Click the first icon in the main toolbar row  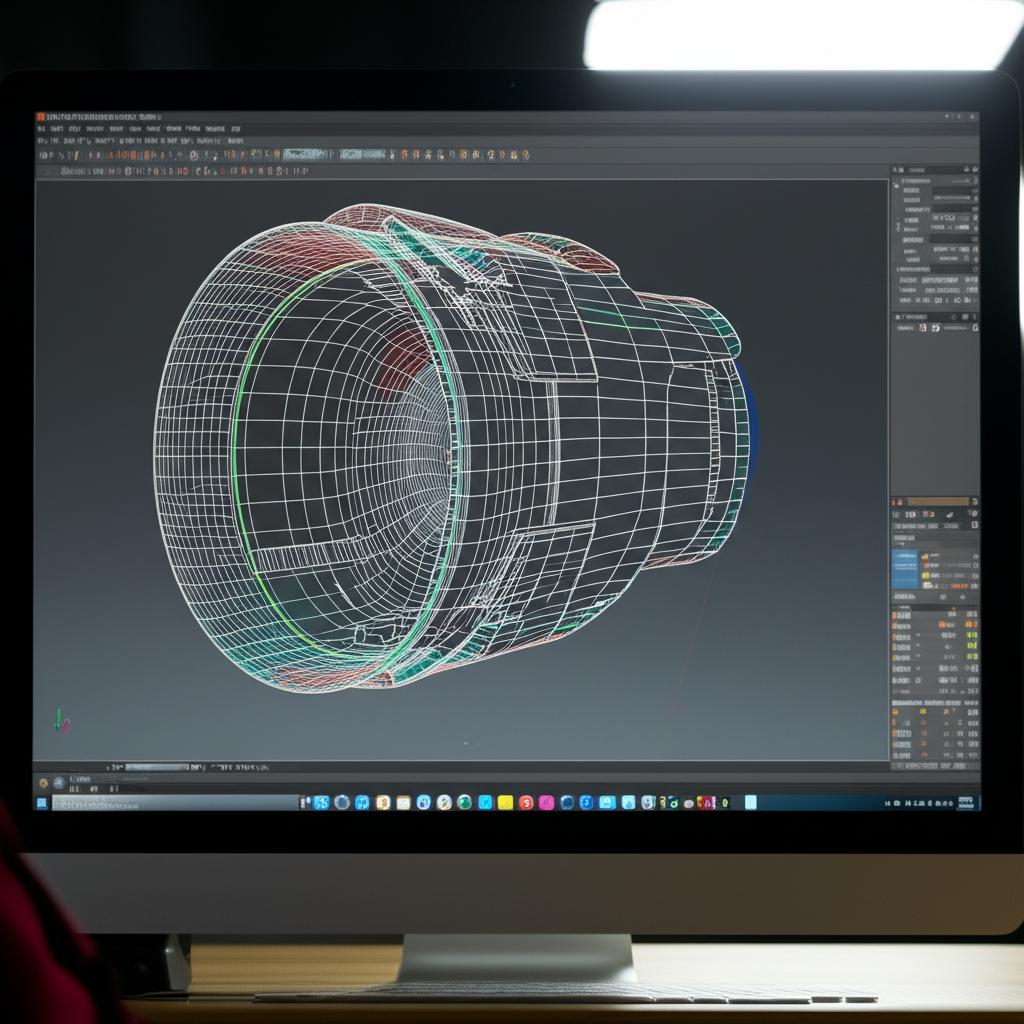click(43, 155)
